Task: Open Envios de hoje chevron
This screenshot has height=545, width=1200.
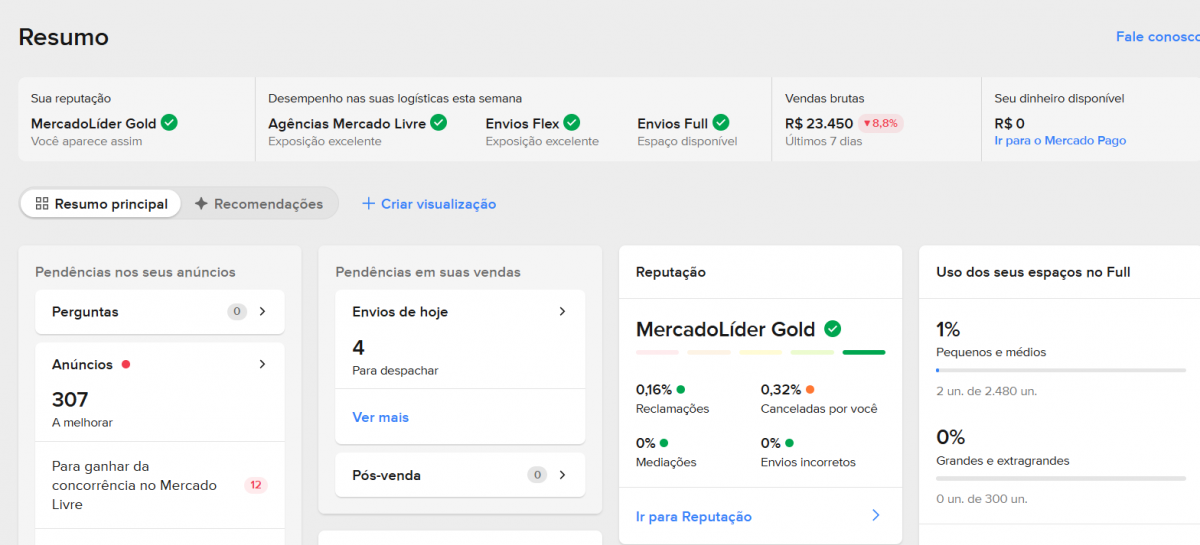Action: point(562,311)
